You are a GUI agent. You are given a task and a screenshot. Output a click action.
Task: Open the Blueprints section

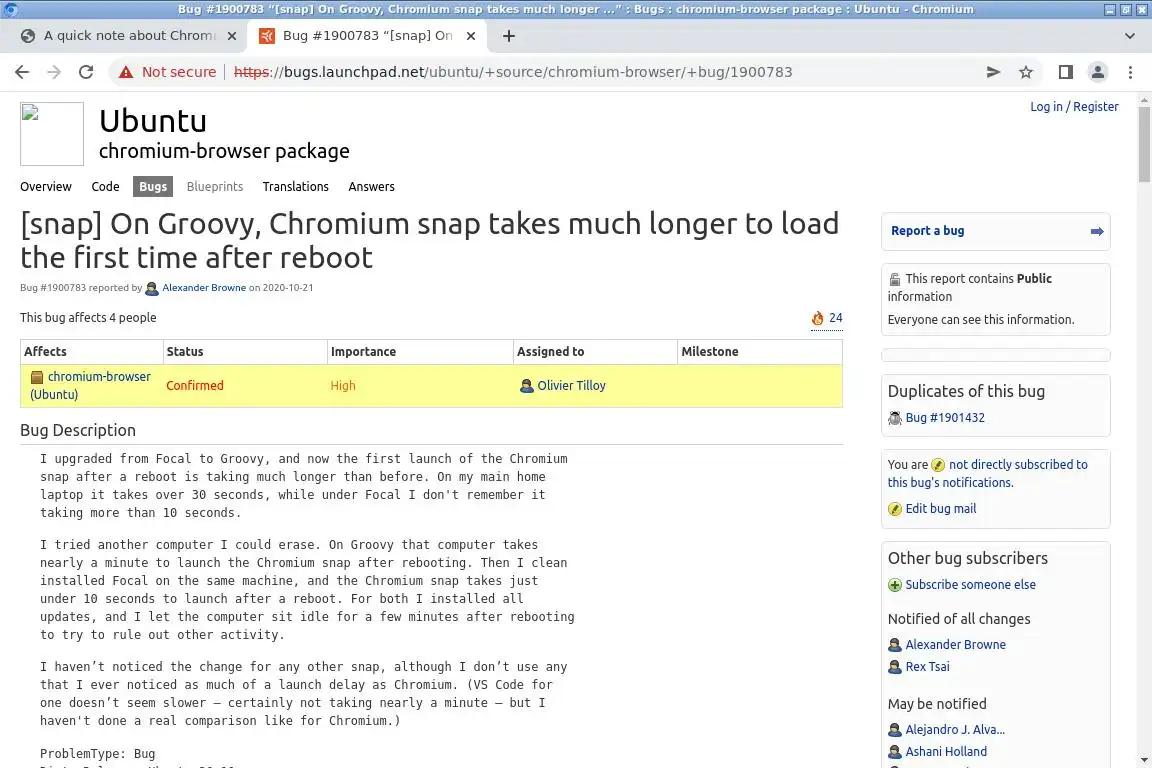pyautogui.click(x=215, y=187)
